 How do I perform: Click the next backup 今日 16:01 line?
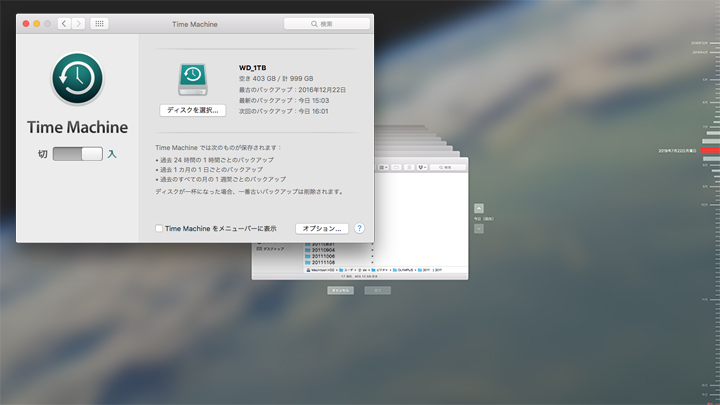[283, 111]
